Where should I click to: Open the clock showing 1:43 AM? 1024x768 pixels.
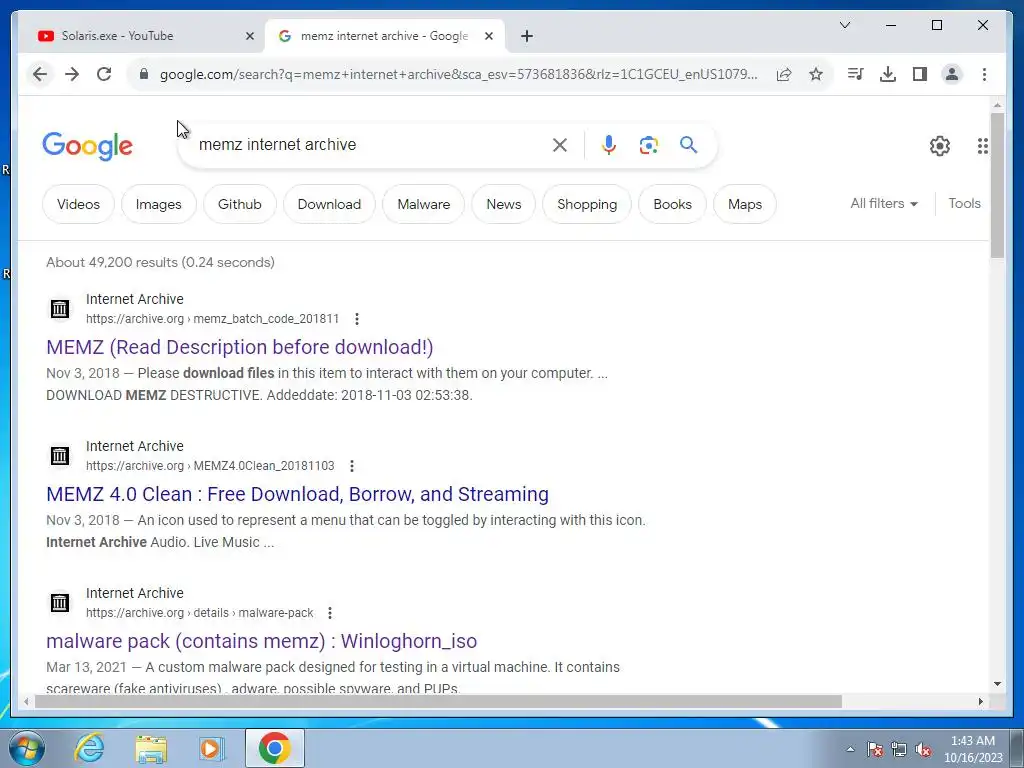[x=973, y=749]
